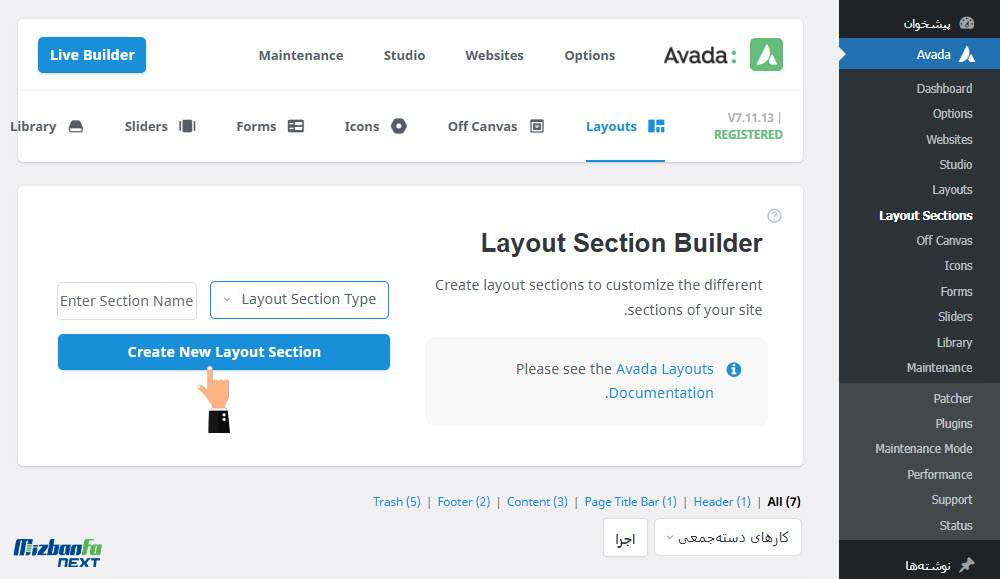Open Forms in the sidebar menu
The image size is (1000, 579).
956,291
